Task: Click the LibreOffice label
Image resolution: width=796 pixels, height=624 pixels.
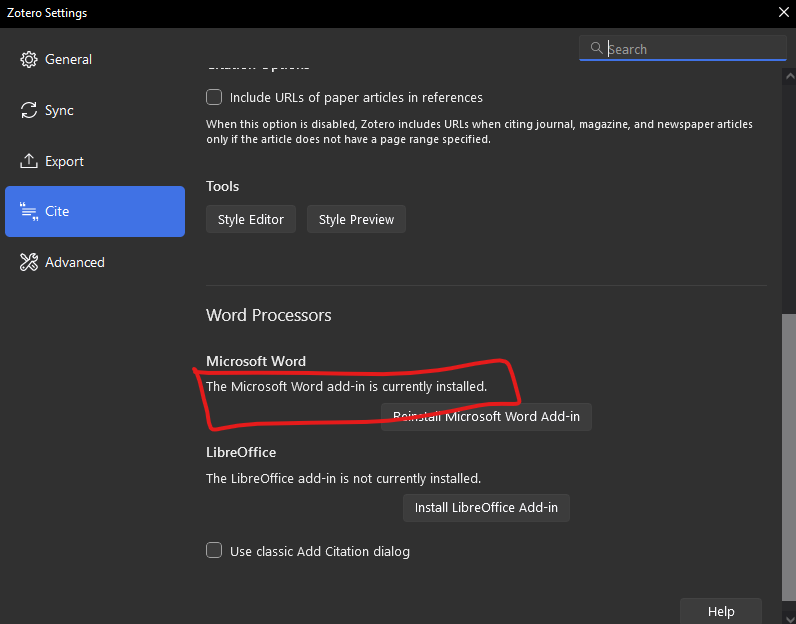Action: [x=241, y=452]
